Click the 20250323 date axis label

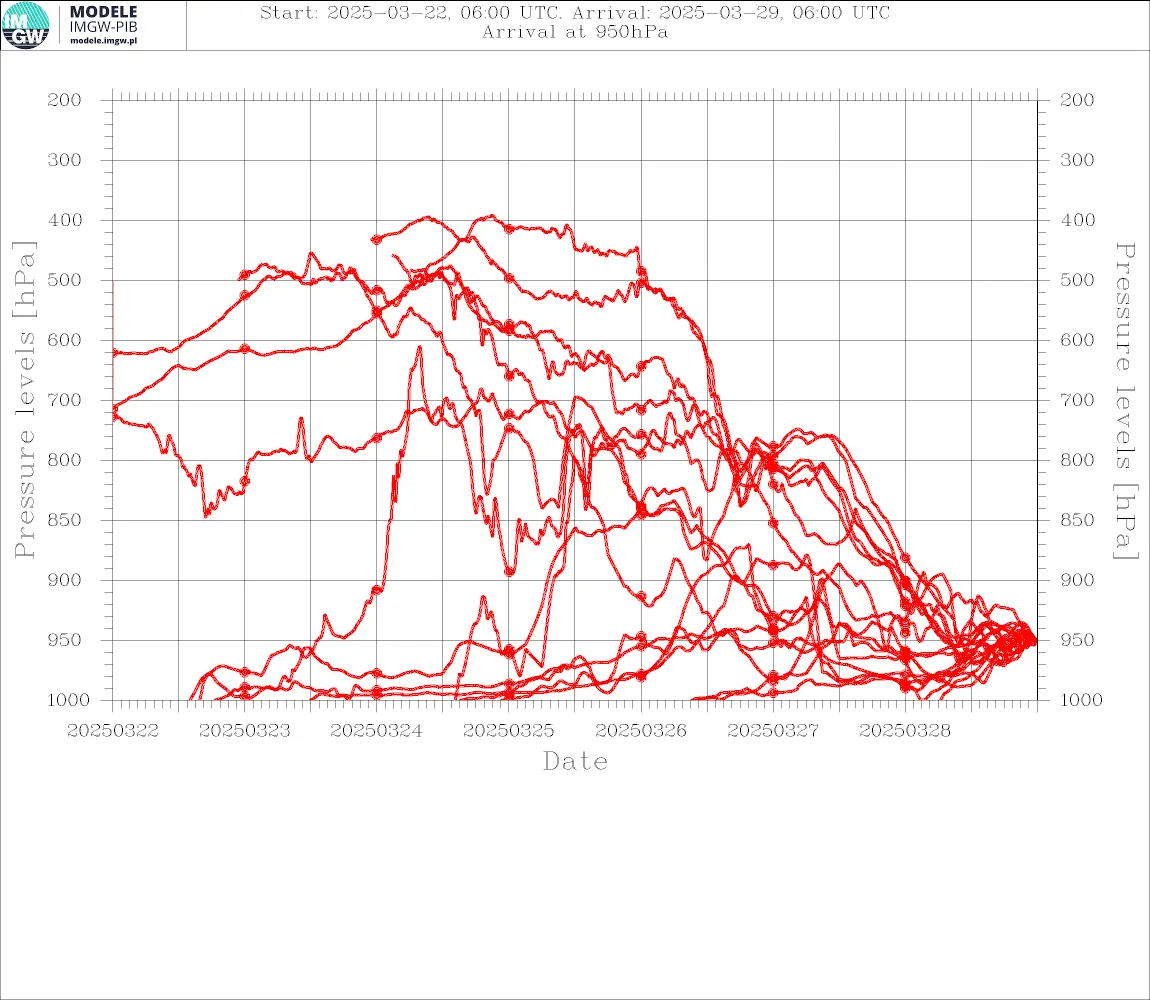(x=245, y=731)
